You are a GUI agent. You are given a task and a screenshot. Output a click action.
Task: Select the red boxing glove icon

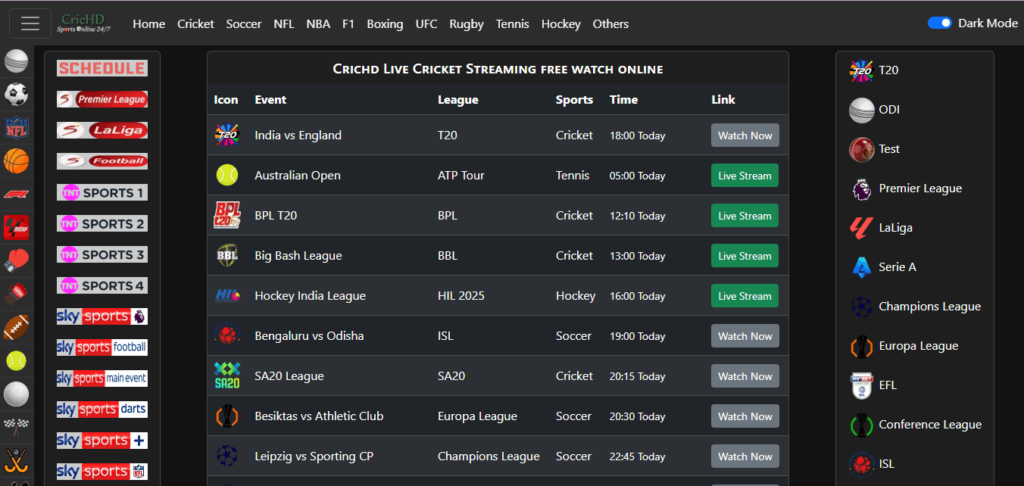tap(16, 260)
